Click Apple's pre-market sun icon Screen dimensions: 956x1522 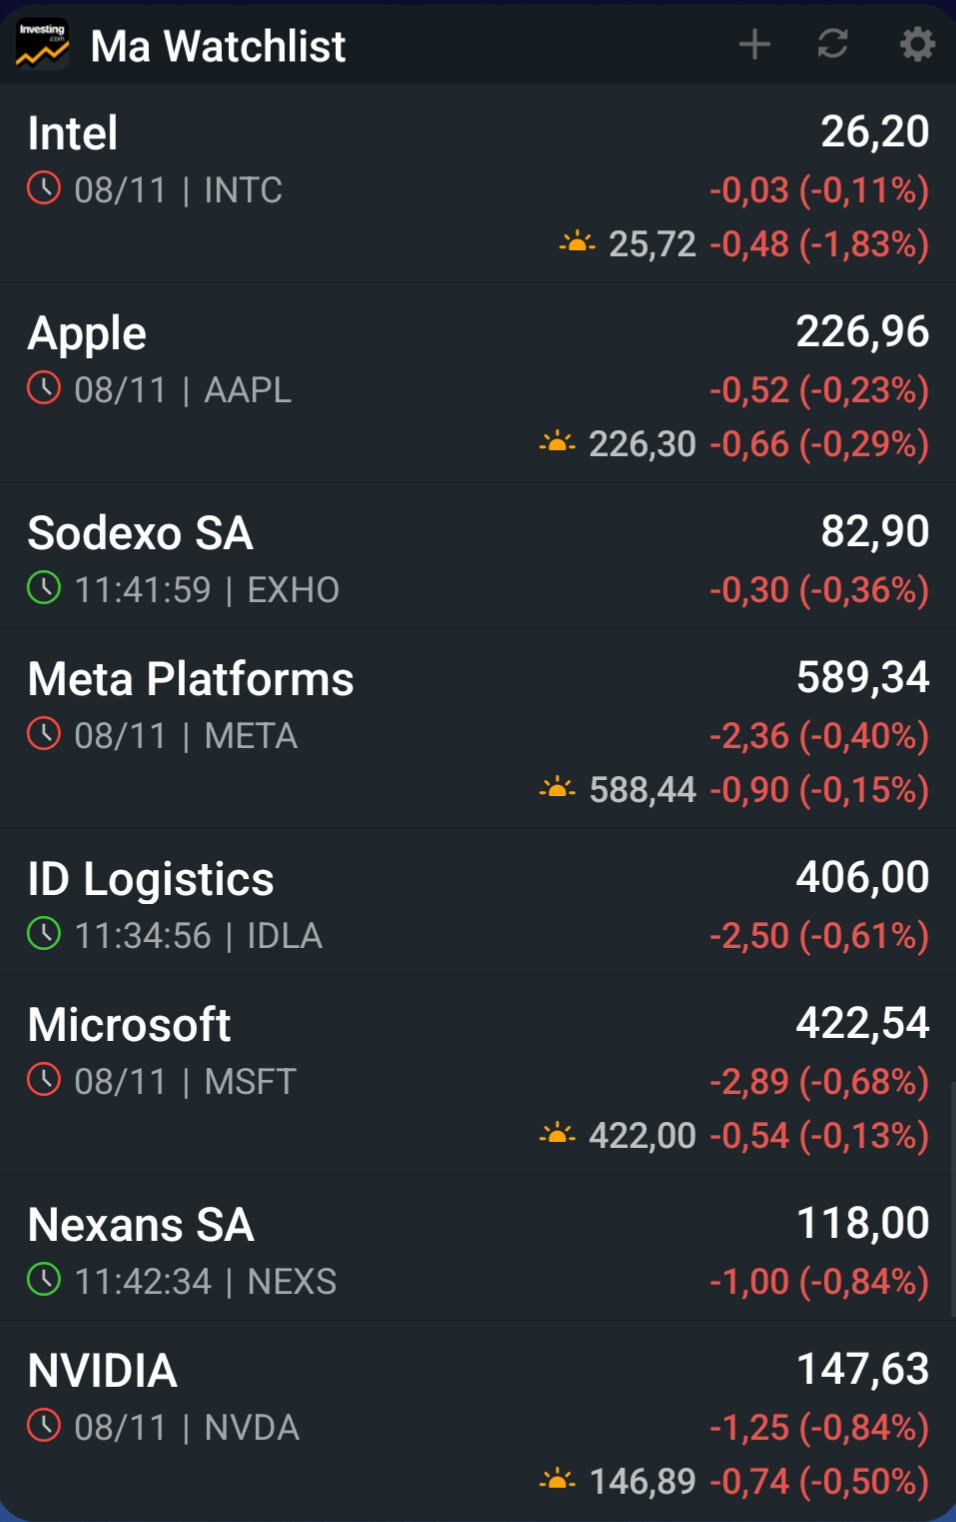click(557, 442)
